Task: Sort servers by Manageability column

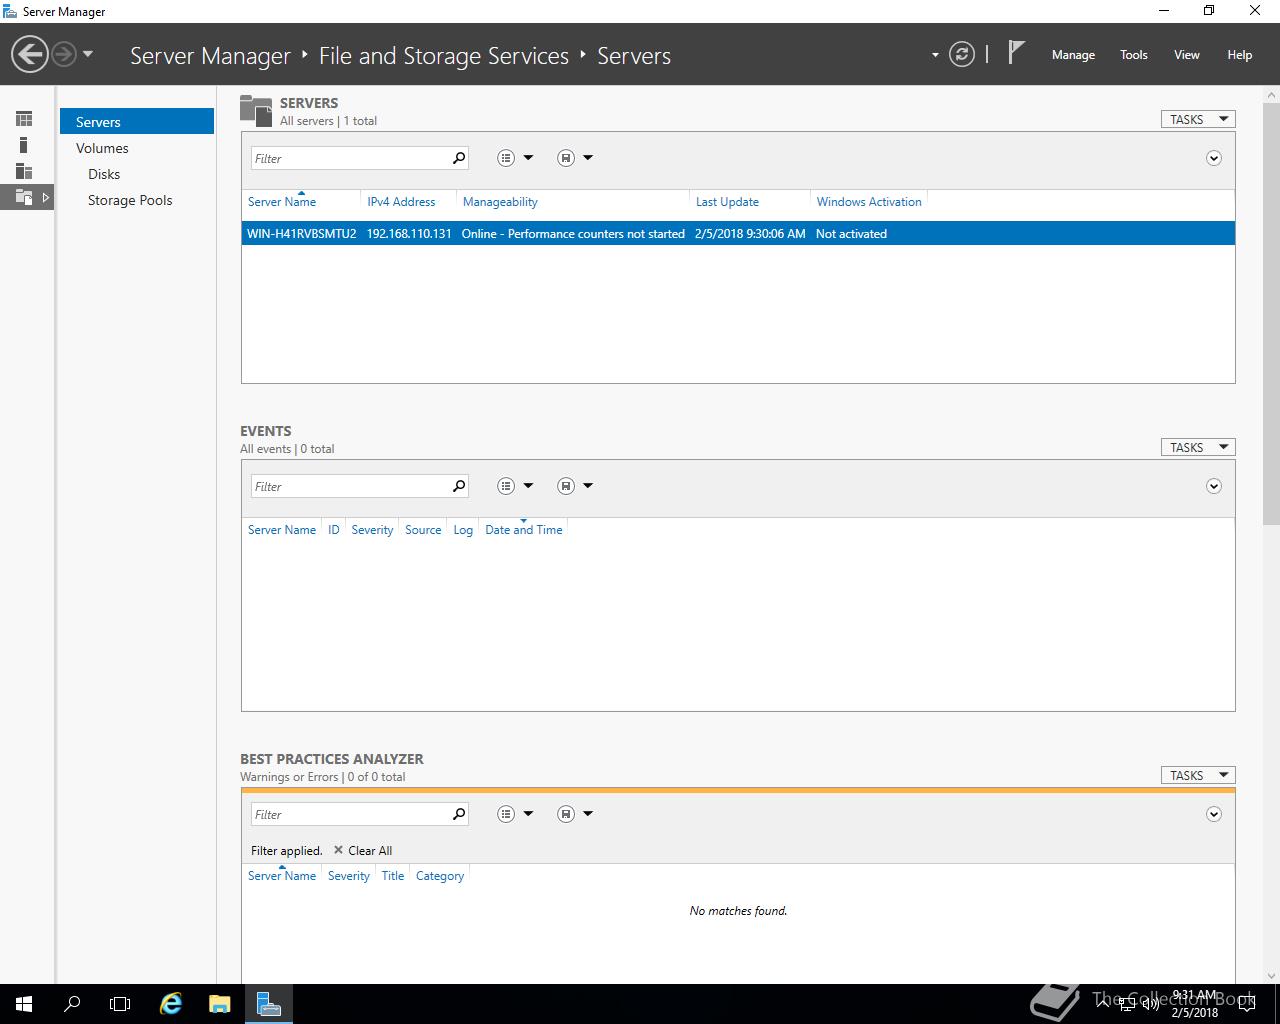Action: [x=500, y=202]
